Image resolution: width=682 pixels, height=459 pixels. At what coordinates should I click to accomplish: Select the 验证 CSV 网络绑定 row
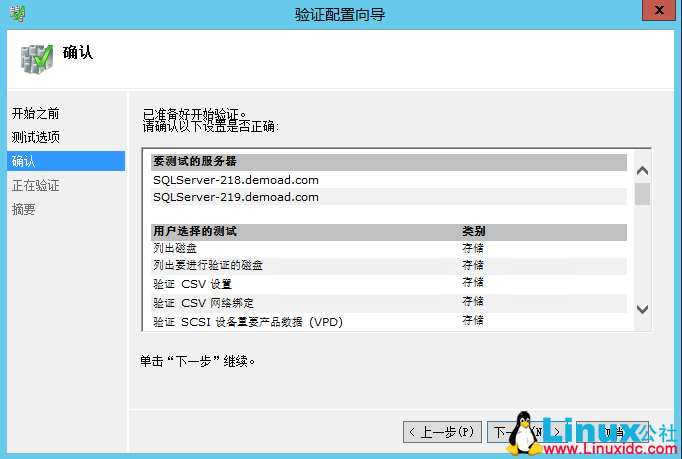point(389,303)
